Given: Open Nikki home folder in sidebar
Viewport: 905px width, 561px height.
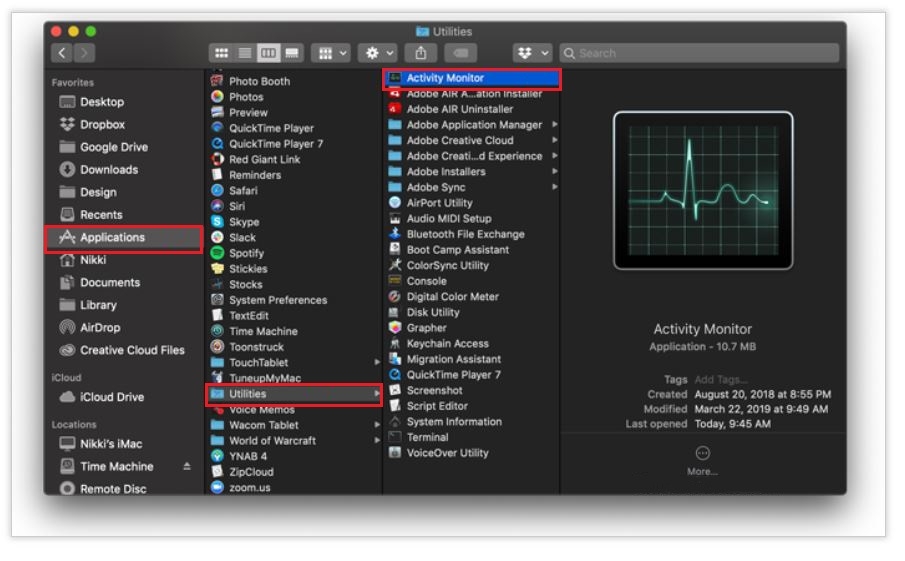Looking at the screenshot, I should point(93,260).
